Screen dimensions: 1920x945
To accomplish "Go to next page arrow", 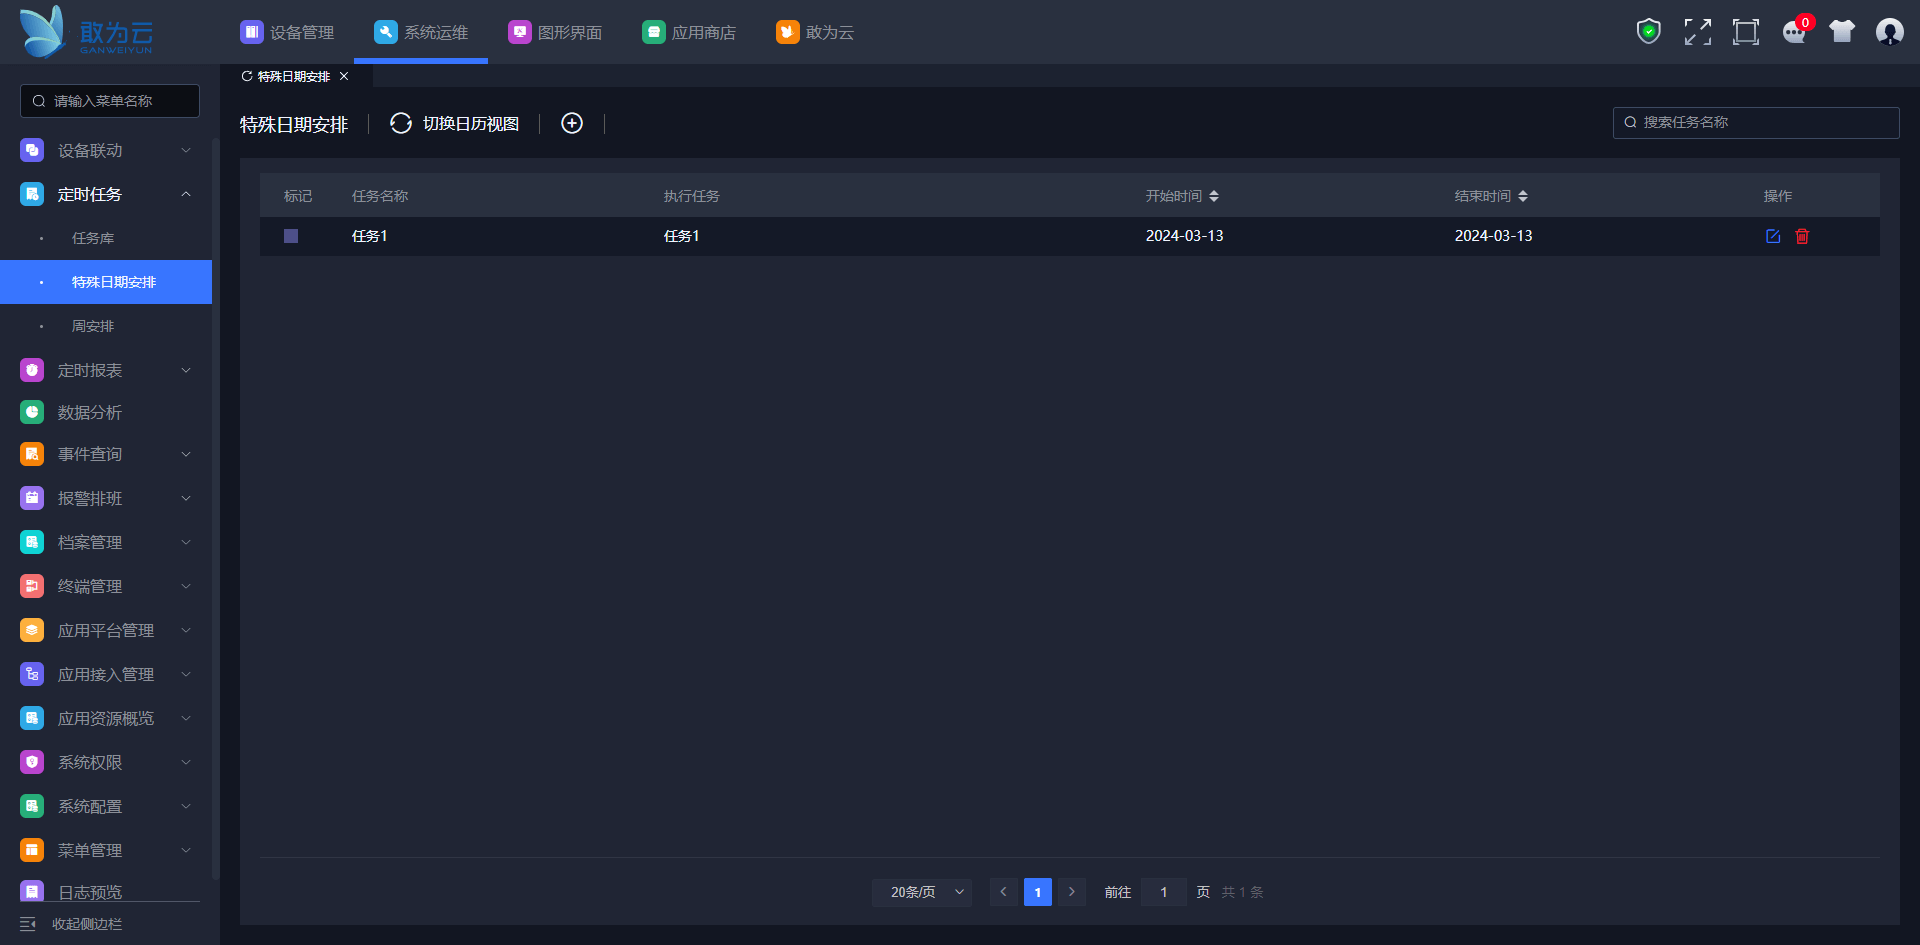I will pyautogui.click(x=1072, y=892).
